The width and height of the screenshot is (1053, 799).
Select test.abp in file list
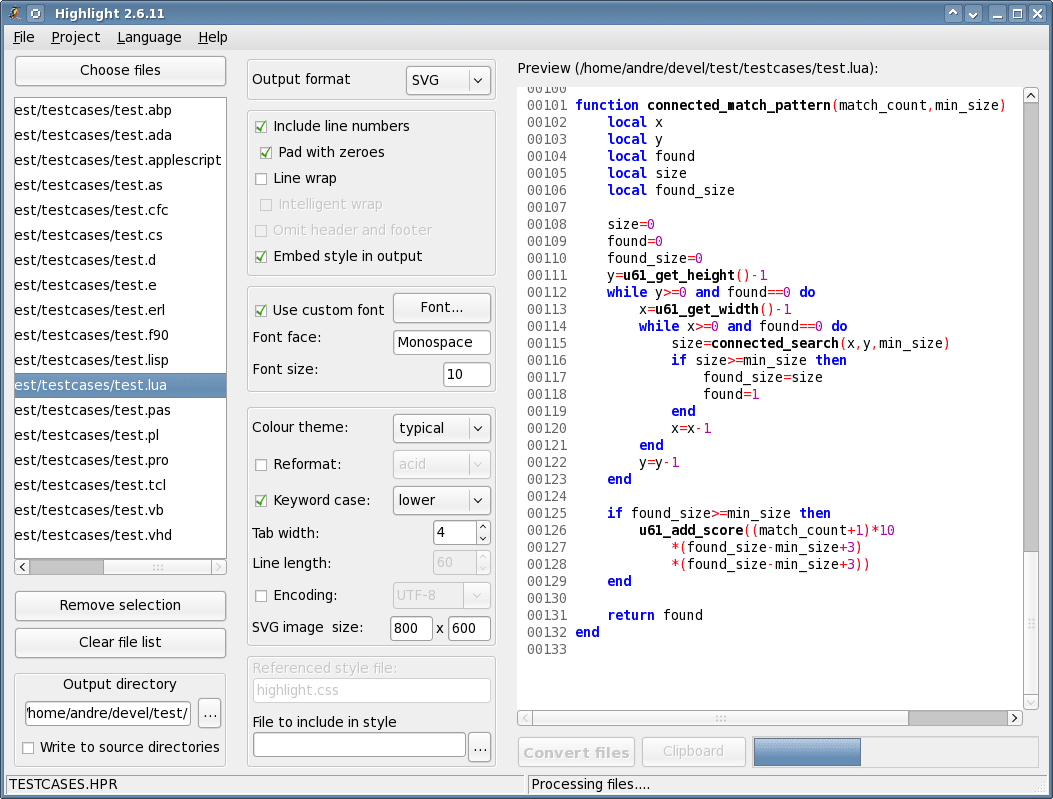pyautogui.click(x=120, y=110)
